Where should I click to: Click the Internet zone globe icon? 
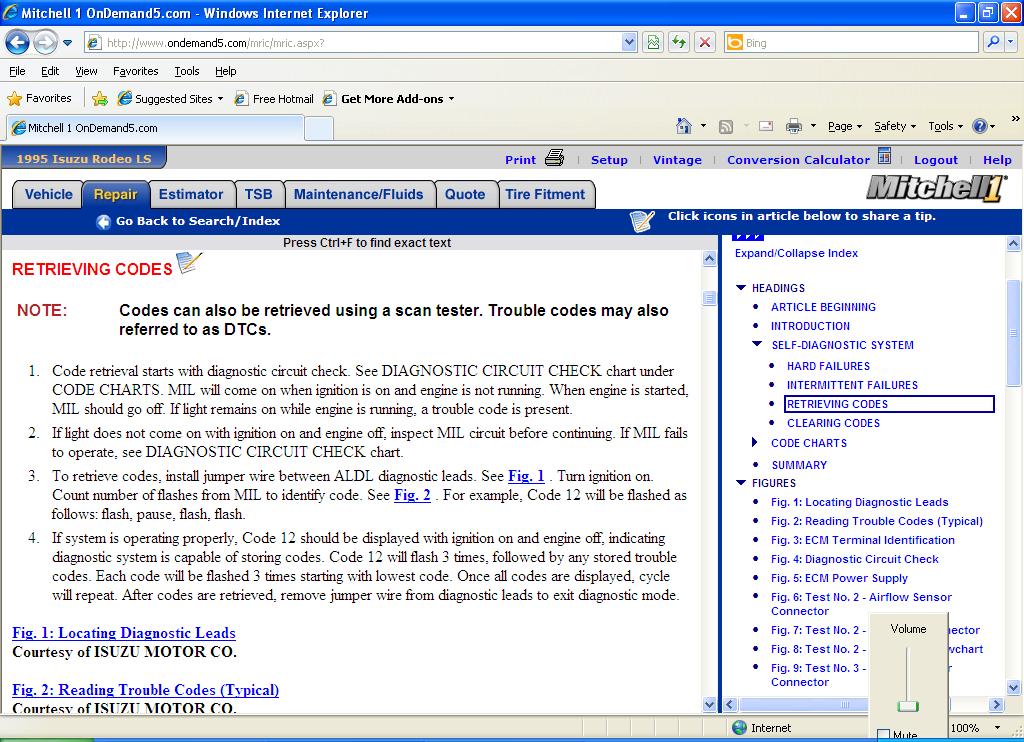point(739,728)
